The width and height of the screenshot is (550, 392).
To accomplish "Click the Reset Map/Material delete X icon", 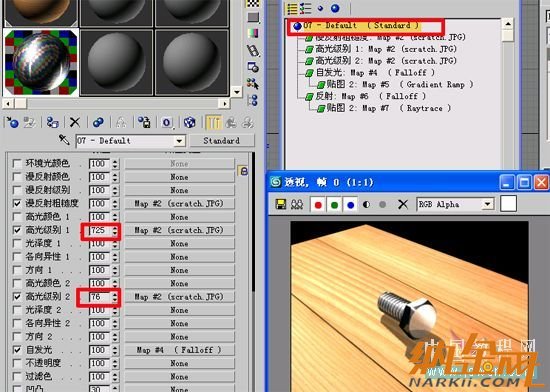I will pyautogui.click(x=74, y=122).
